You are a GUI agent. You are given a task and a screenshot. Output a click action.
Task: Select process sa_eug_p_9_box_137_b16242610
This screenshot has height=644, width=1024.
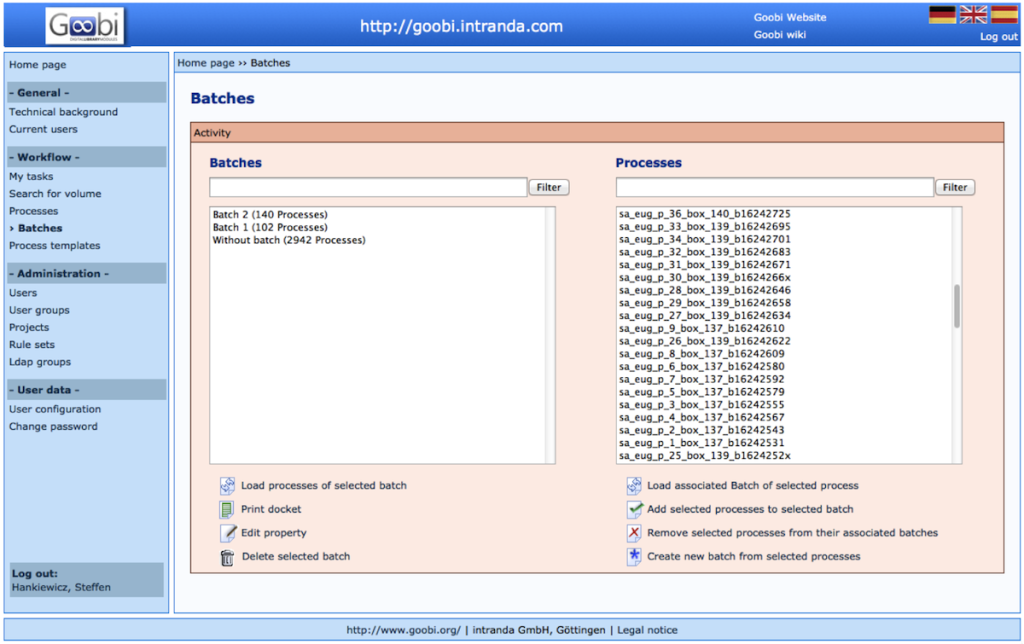coord(701,328)
